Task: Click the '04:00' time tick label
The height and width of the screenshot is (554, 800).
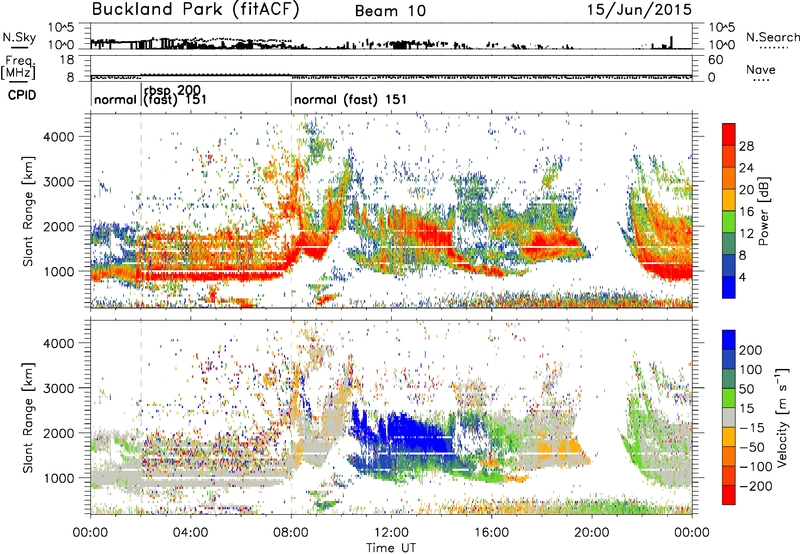Action: pos(191,533)
